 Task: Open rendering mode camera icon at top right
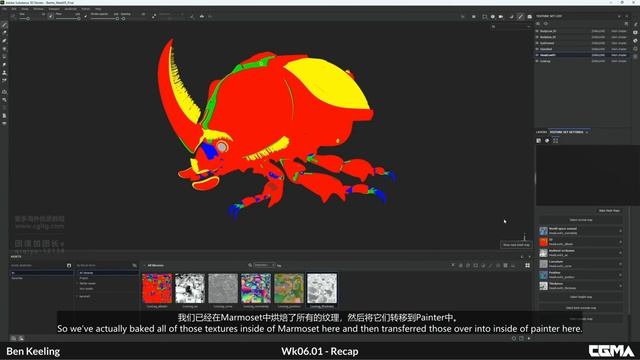coord(529,17)
